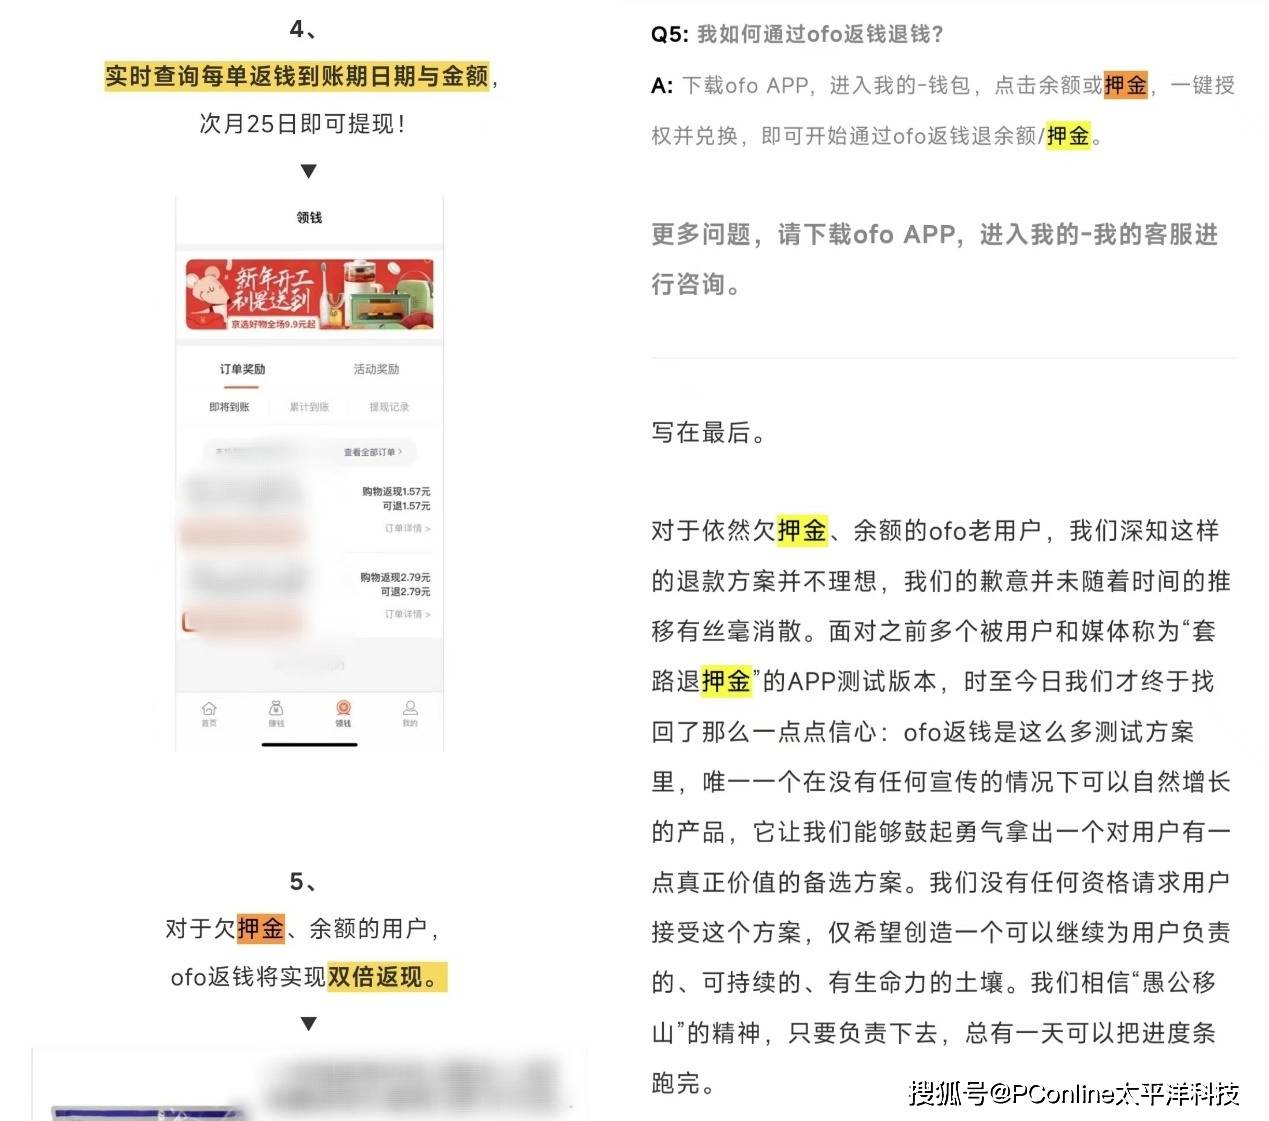This screenshot has height=1121, width=1269.
Task: Open the 新年开工利是送到 banner
Action: click(x=309, y=294)
